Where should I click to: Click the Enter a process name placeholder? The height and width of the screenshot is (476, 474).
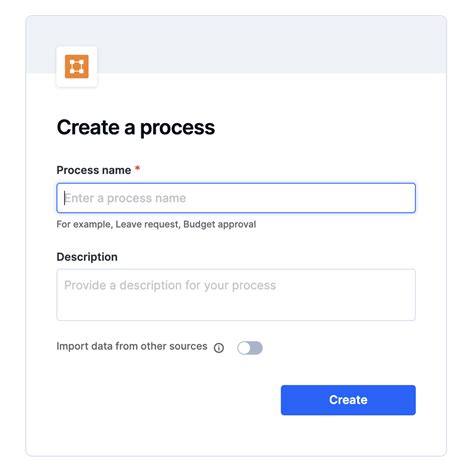[125, 198]
